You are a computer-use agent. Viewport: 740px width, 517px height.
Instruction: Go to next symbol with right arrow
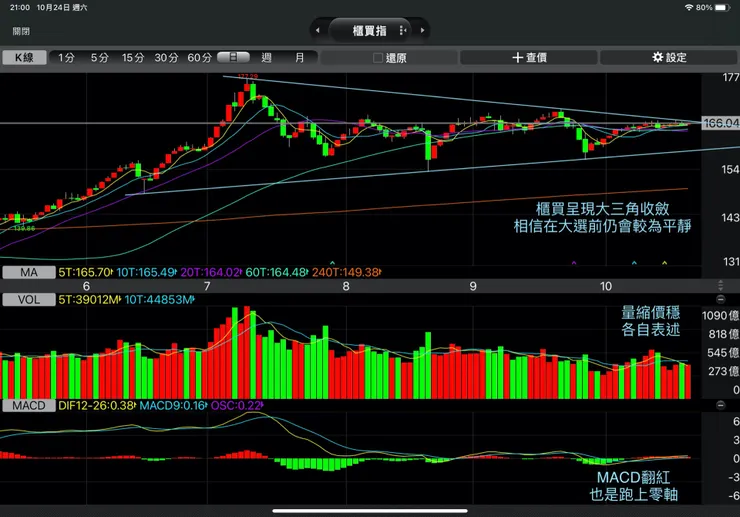point(422,30)
